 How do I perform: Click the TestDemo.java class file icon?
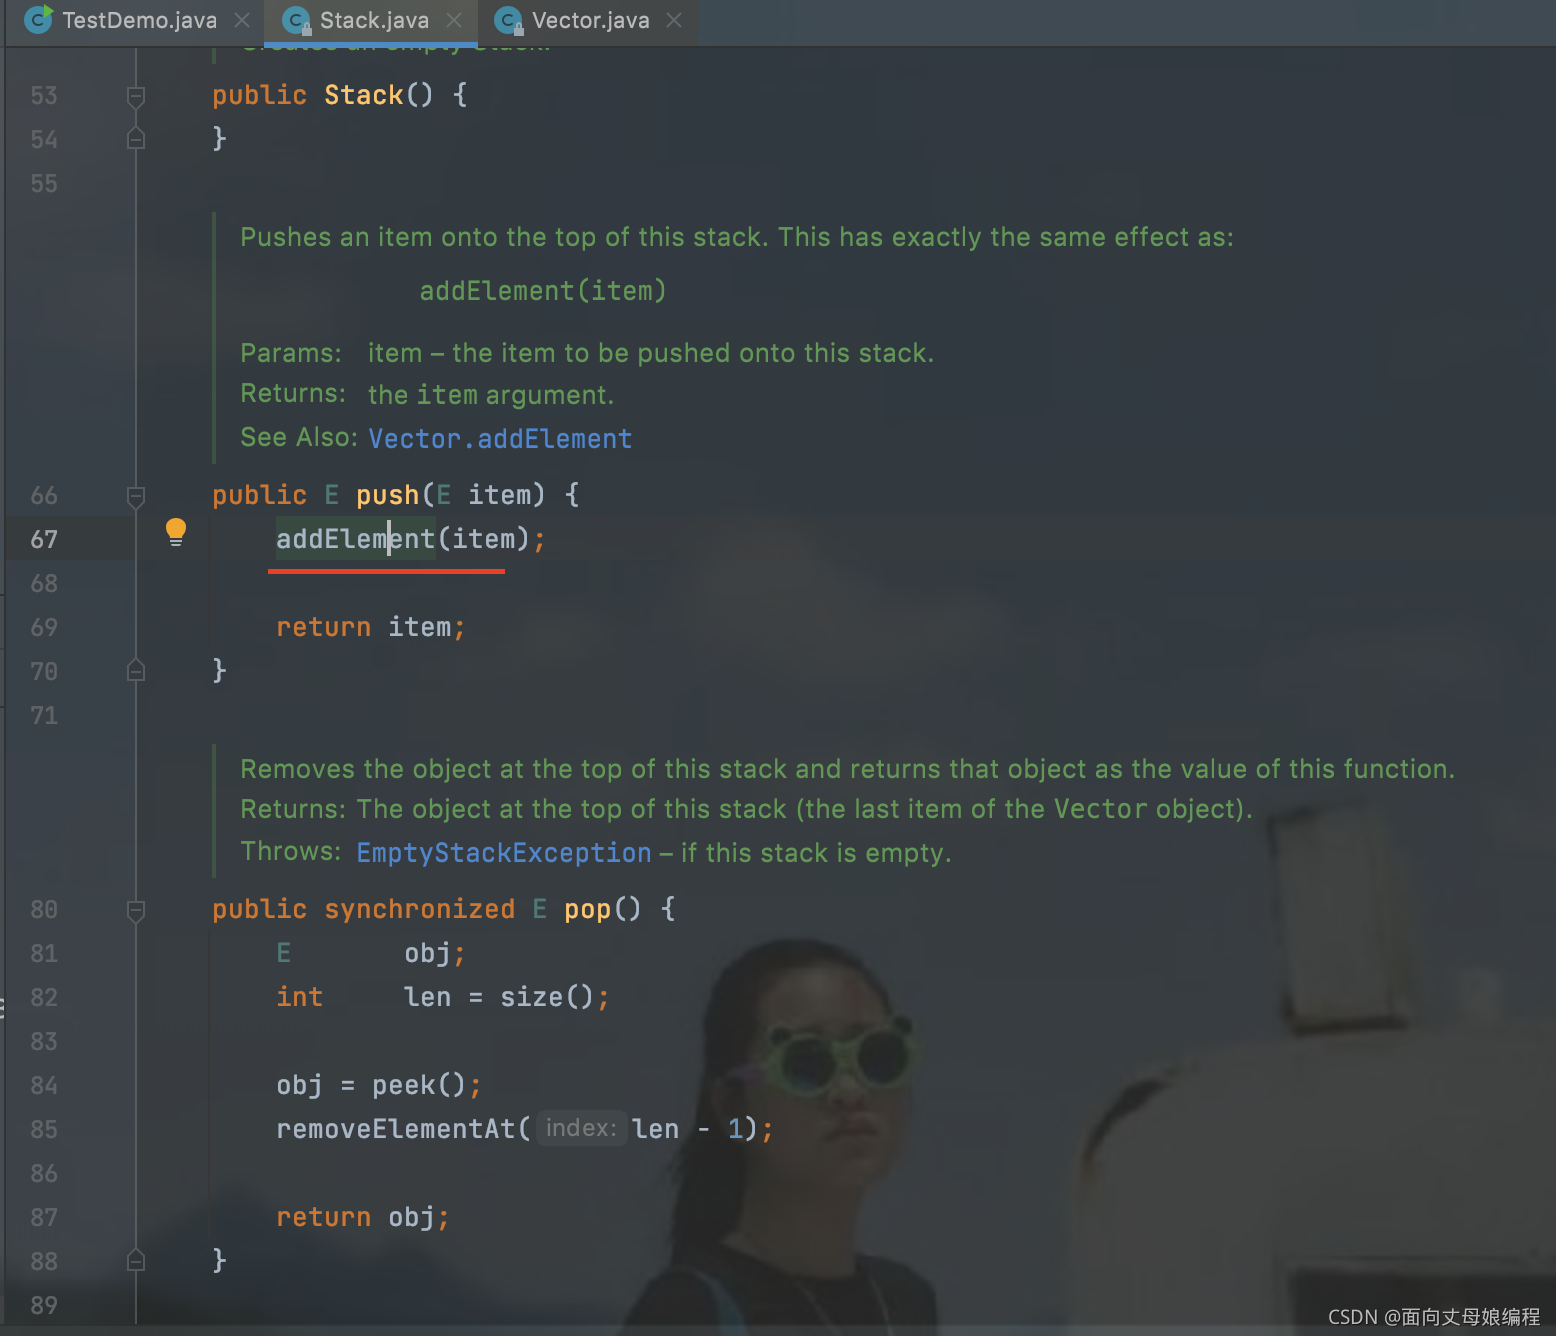(x=38, y=19)
